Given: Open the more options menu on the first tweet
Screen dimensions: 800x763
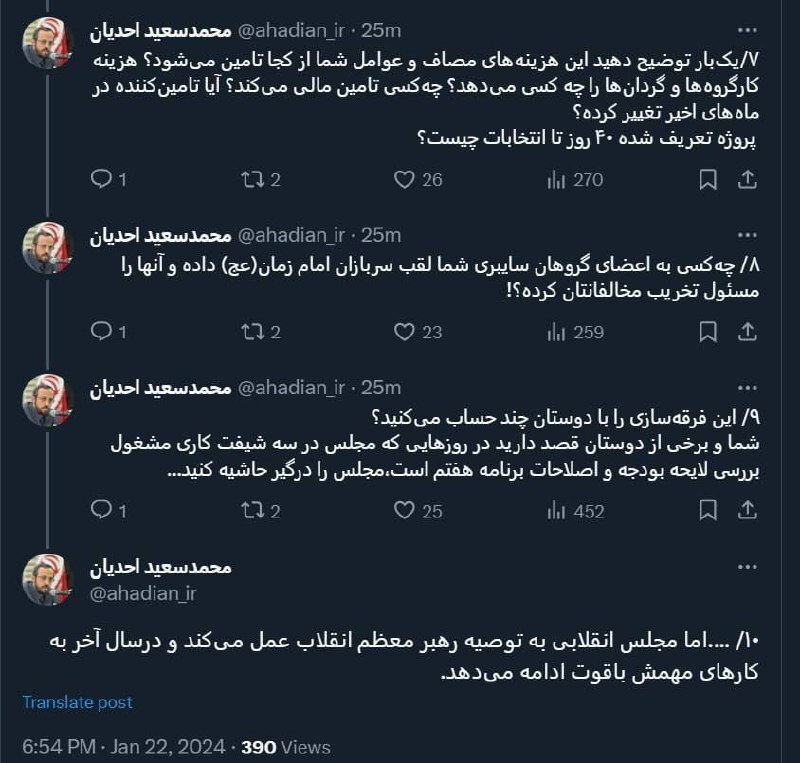Looking at the screenshot, I should tap(745, 28).
